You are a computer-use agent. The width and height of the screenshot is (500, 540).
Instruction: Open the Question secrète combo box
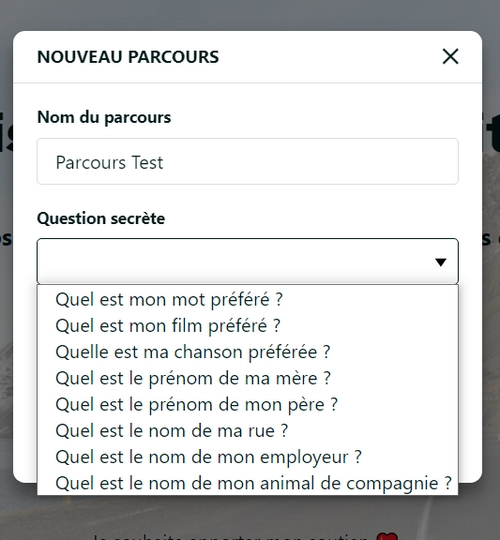(x=248, y=261)
